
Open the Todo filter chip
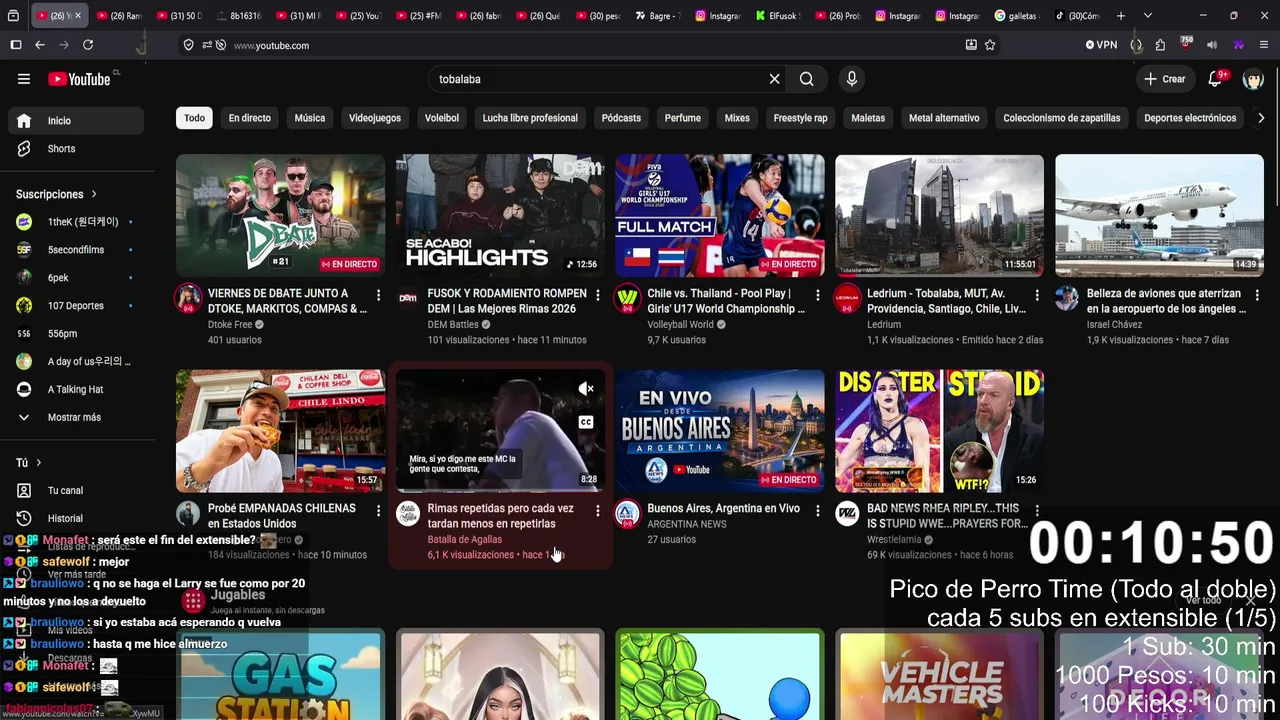click(194, 118)
